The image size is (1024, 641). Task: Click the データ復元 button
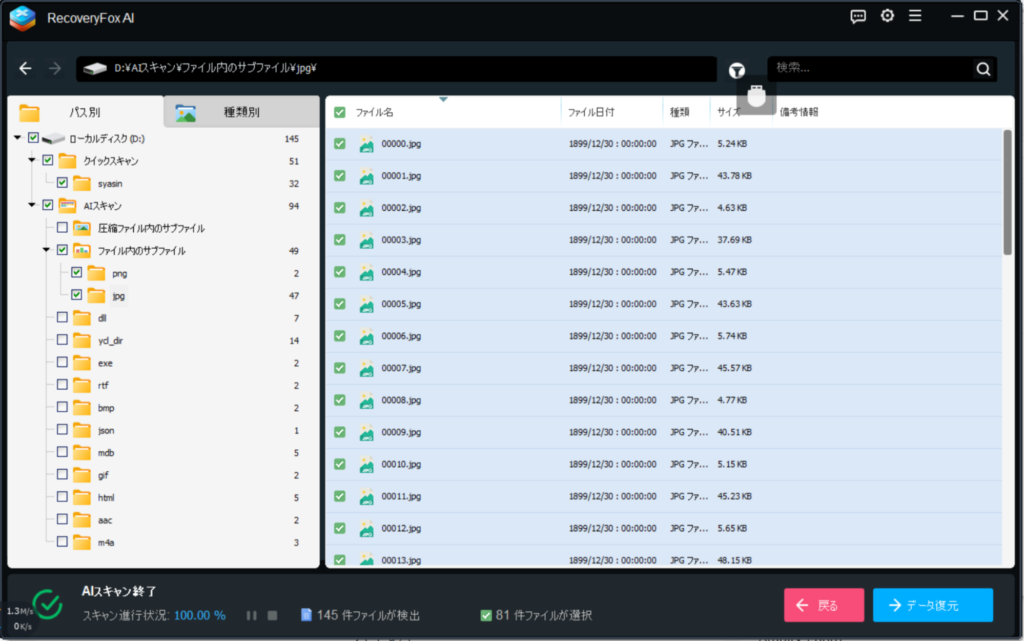[932, 605]
